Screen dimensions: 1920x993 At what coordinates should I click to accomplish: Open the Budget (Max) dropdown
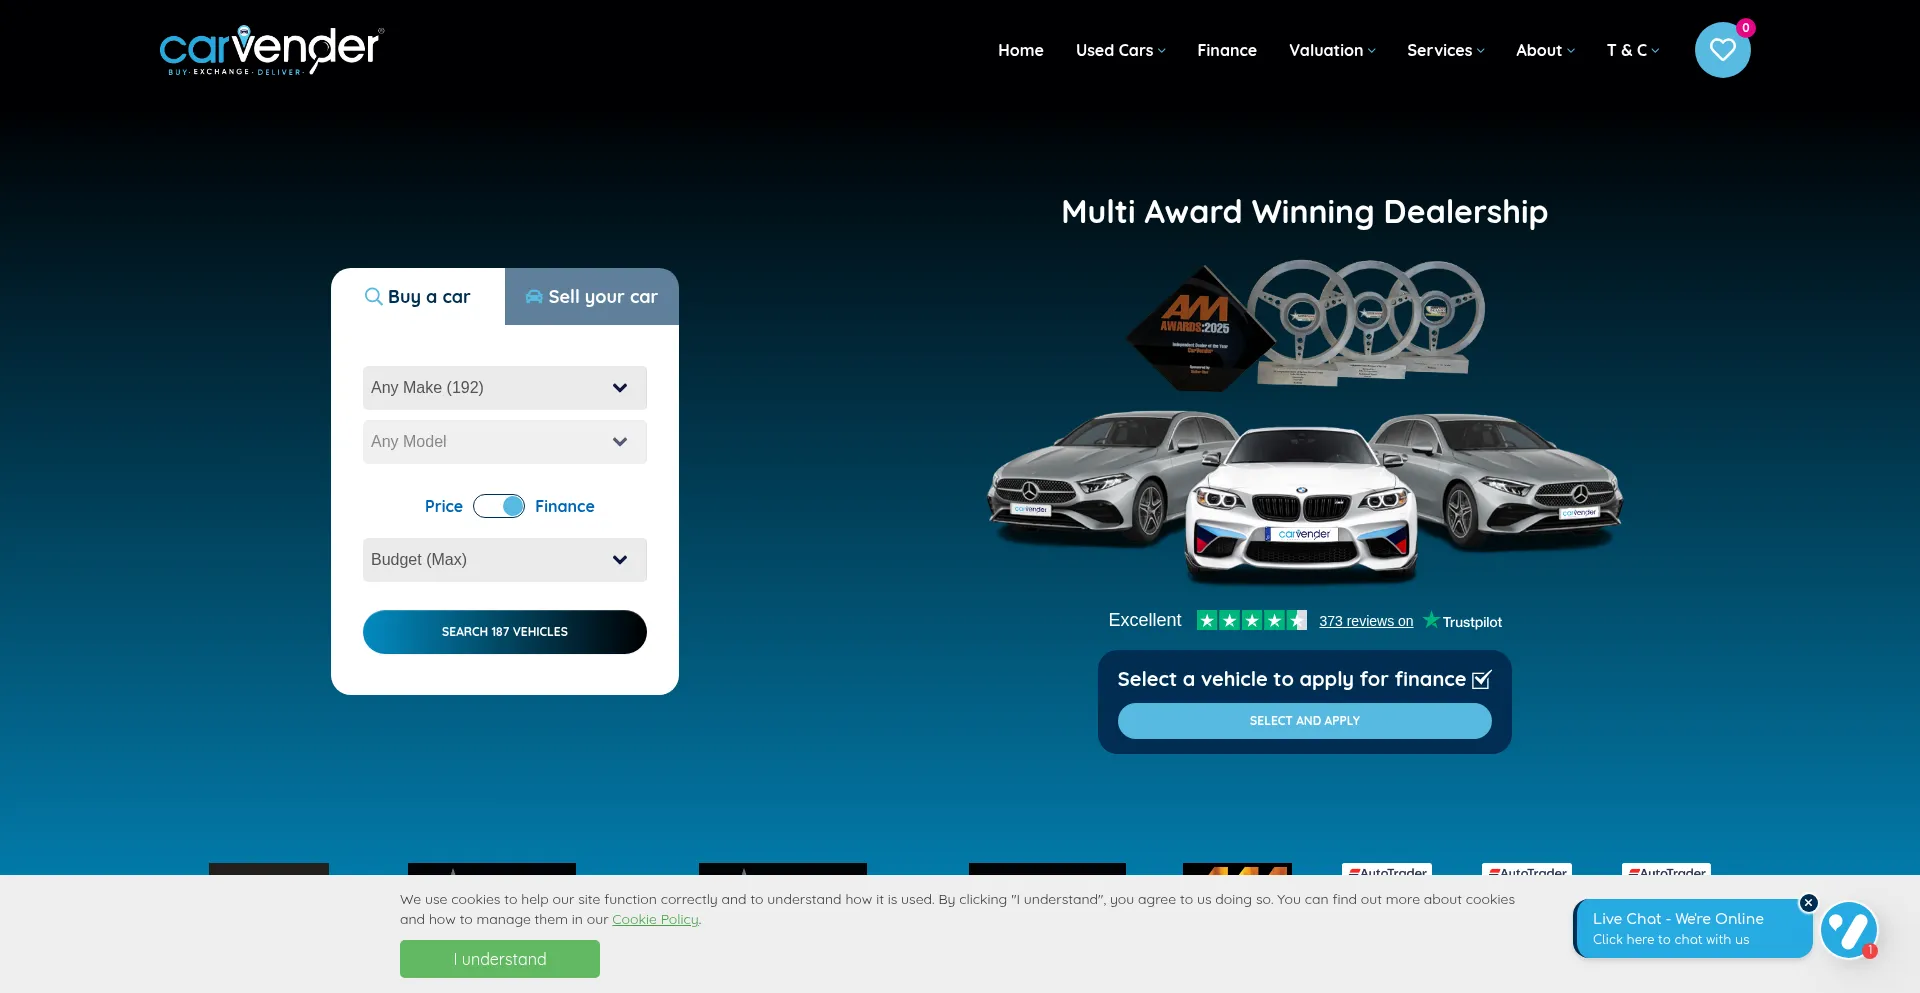[505, 560]
